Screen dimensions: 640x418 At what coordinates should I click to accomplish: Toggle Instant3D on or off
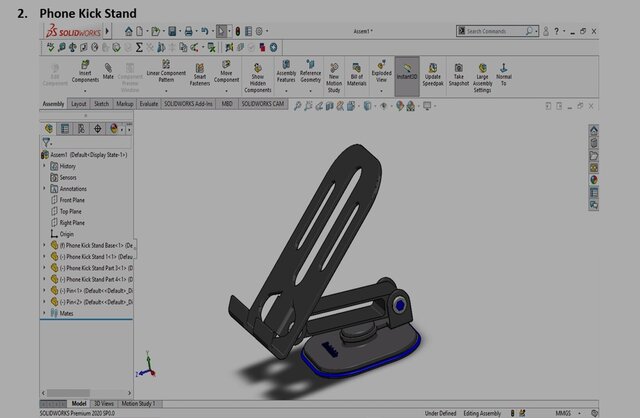(407, 76)
